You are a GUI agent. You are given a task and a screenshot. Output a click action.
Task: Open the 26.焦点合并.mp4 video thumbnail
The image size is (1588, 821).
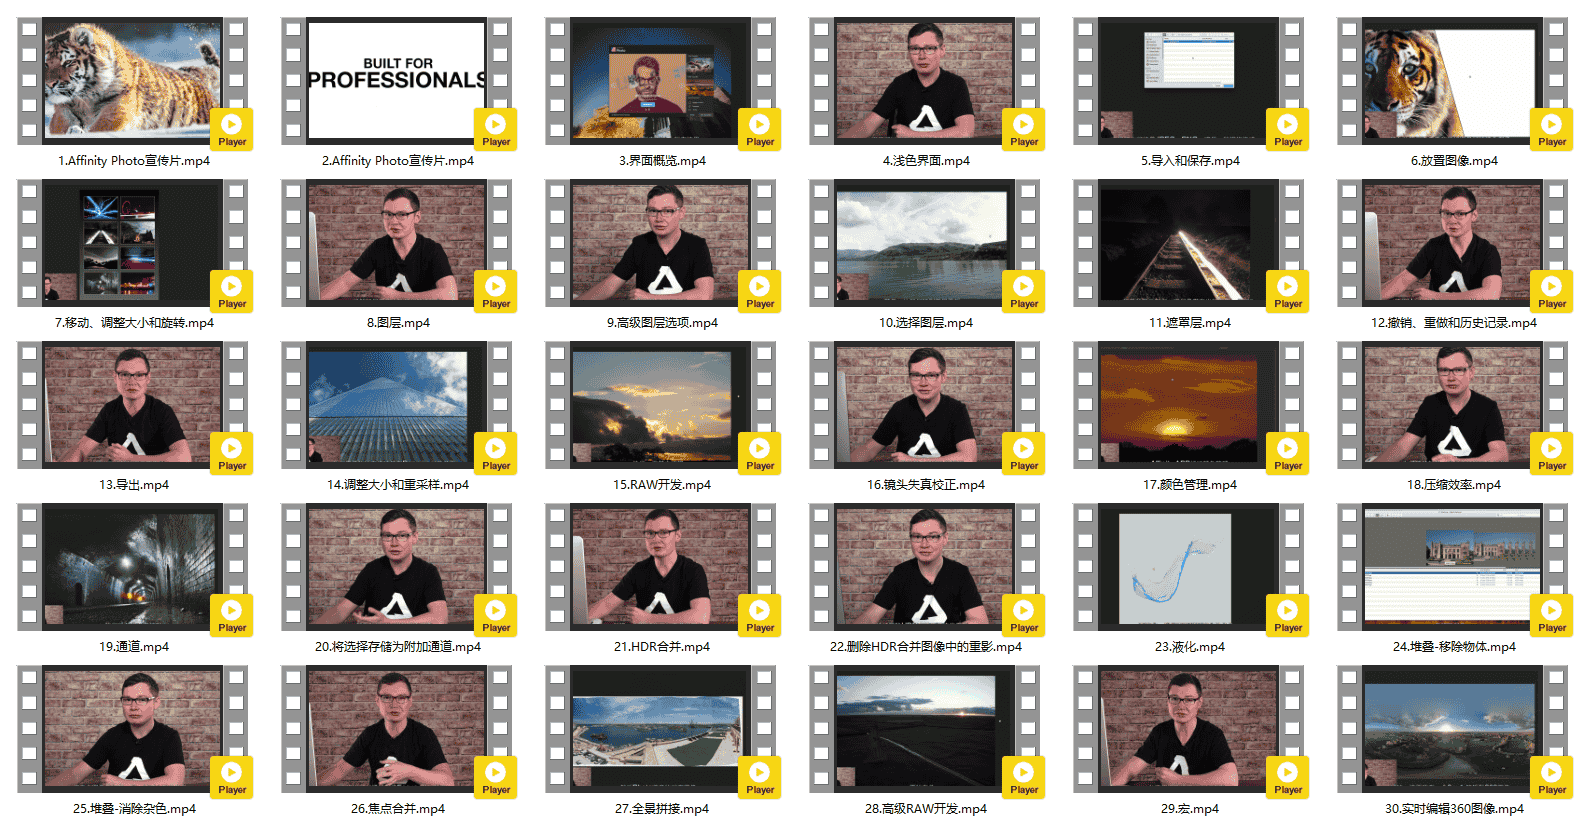[x=397, y=728]
